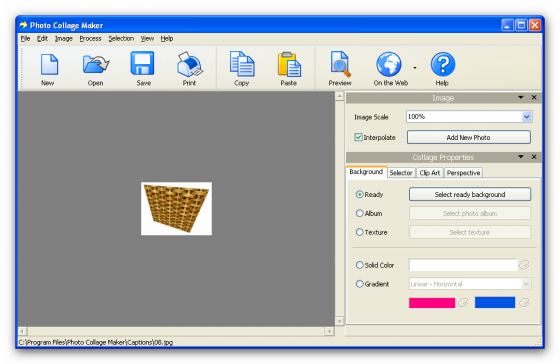Click the blue gradient color swatch

point(495,303)
